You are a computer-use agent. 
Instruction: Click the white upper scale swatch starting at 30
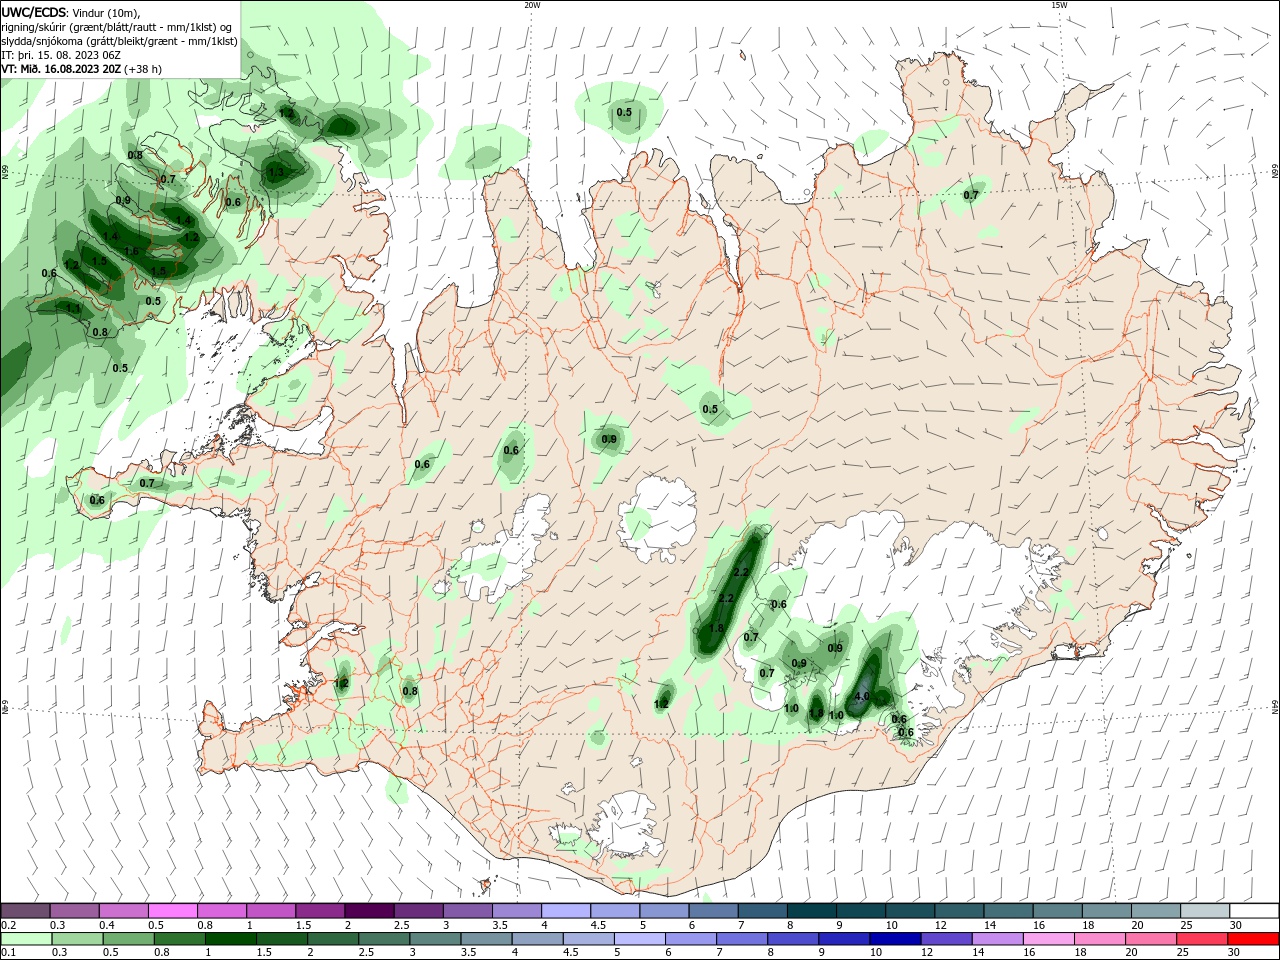point(1253,911)
